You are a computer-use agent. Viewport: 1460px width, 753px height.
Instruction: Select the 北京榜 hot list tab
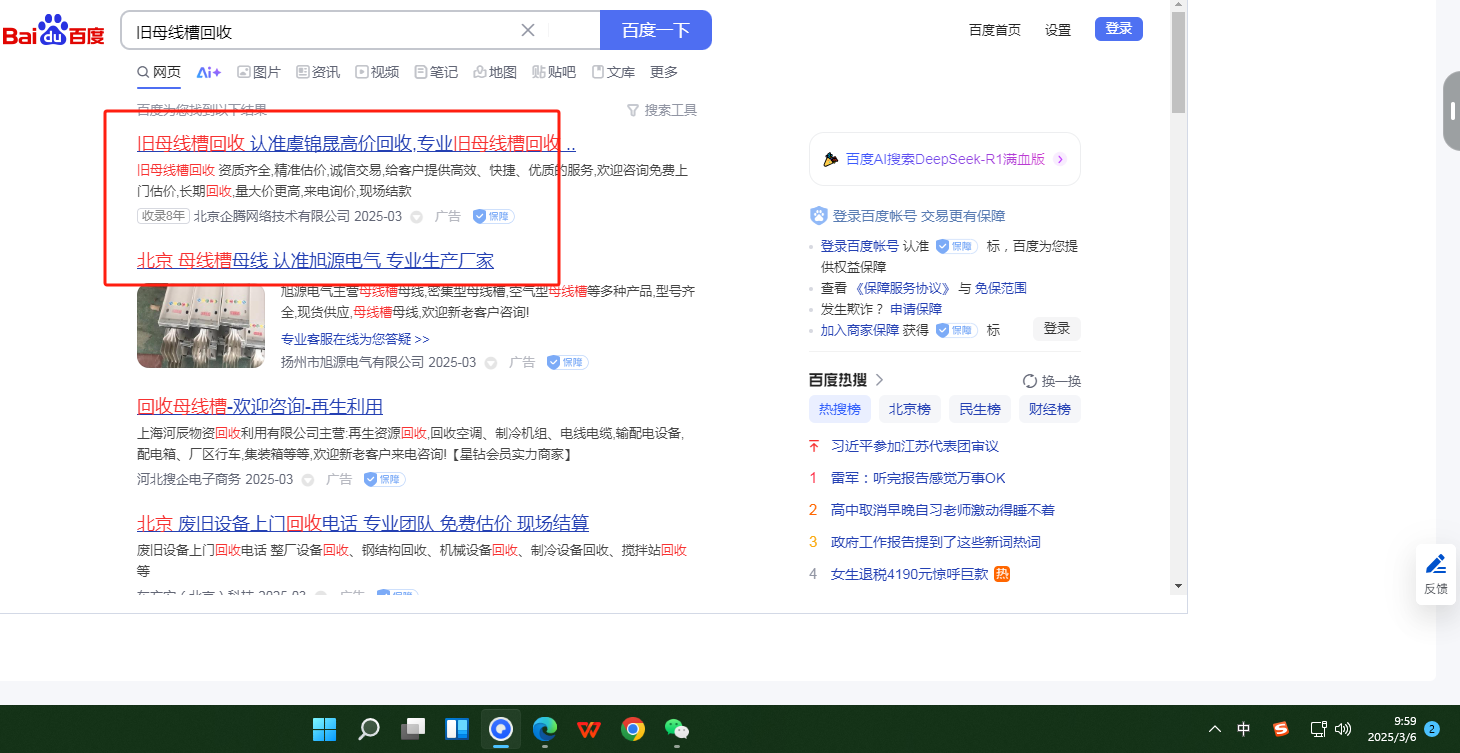[909, 409]
